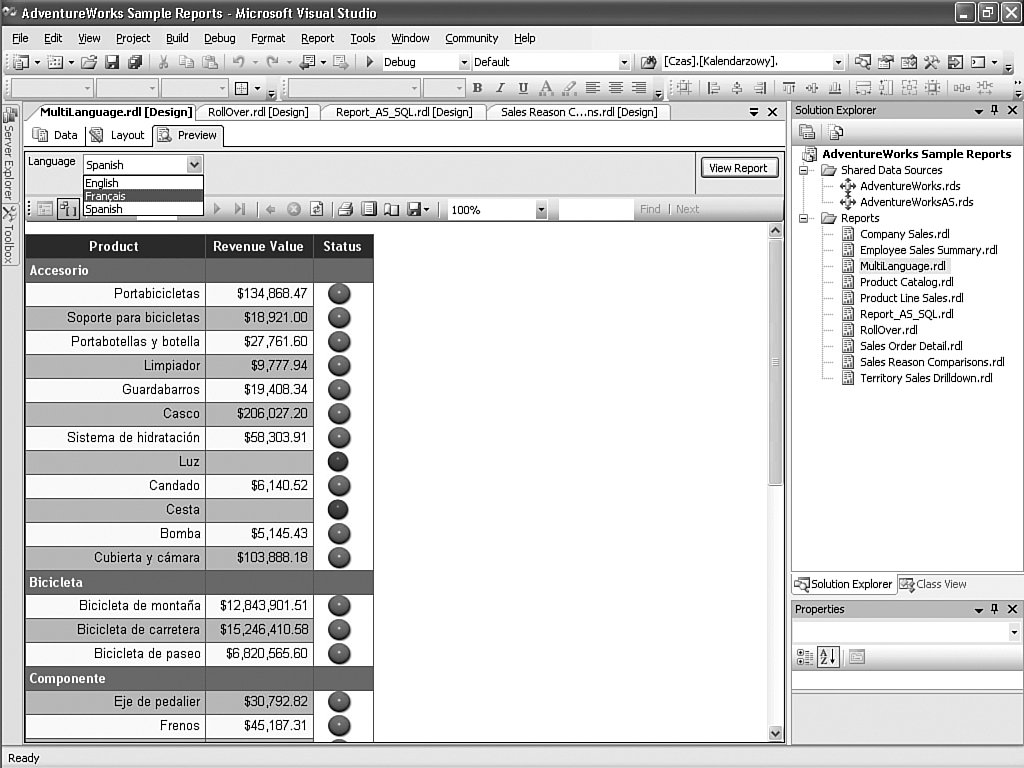Click the Stop Rendering icon in the report toolbar

[x=294, y=209]
